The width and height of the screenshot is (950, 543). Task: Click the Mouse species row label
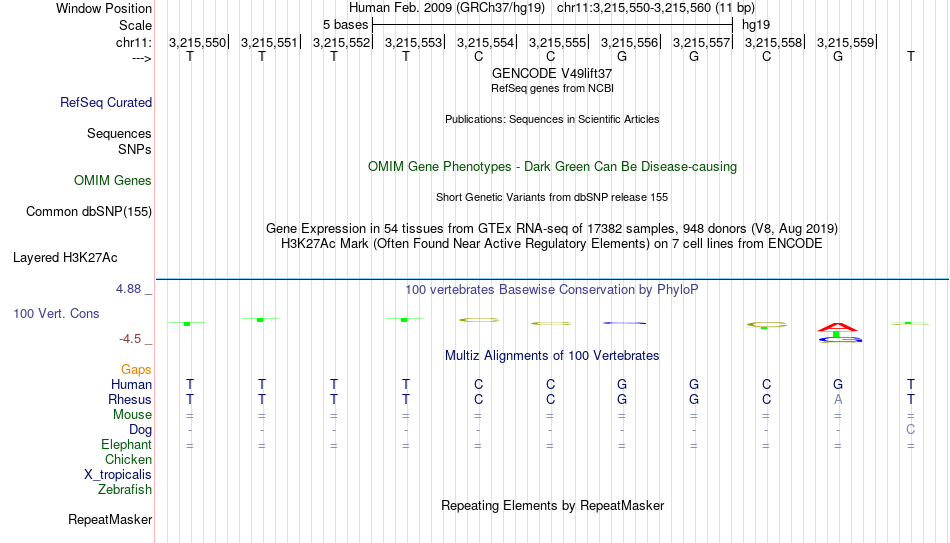pos(133,415)
